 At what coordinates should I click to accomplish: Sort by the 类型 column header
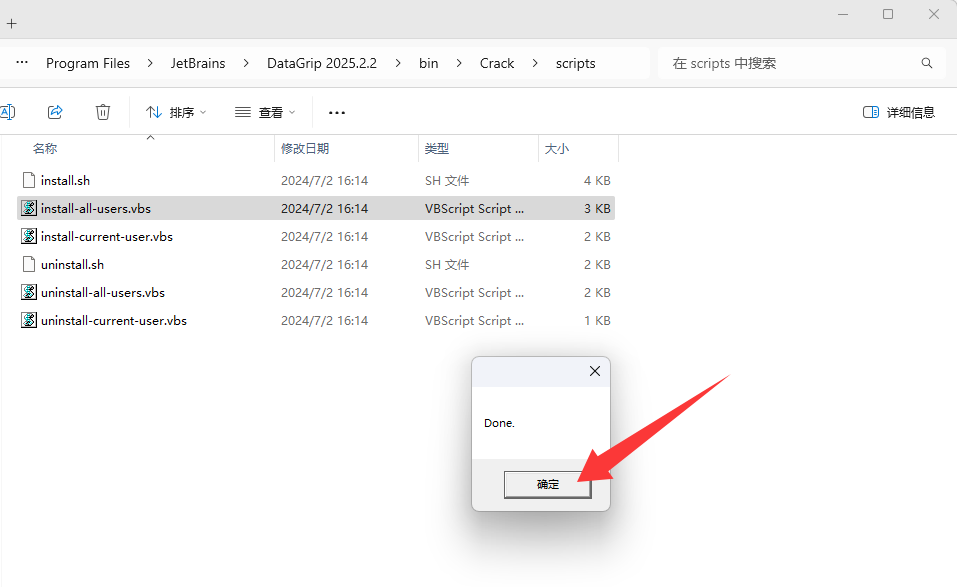pyautogui.click(x=436, y=148)
